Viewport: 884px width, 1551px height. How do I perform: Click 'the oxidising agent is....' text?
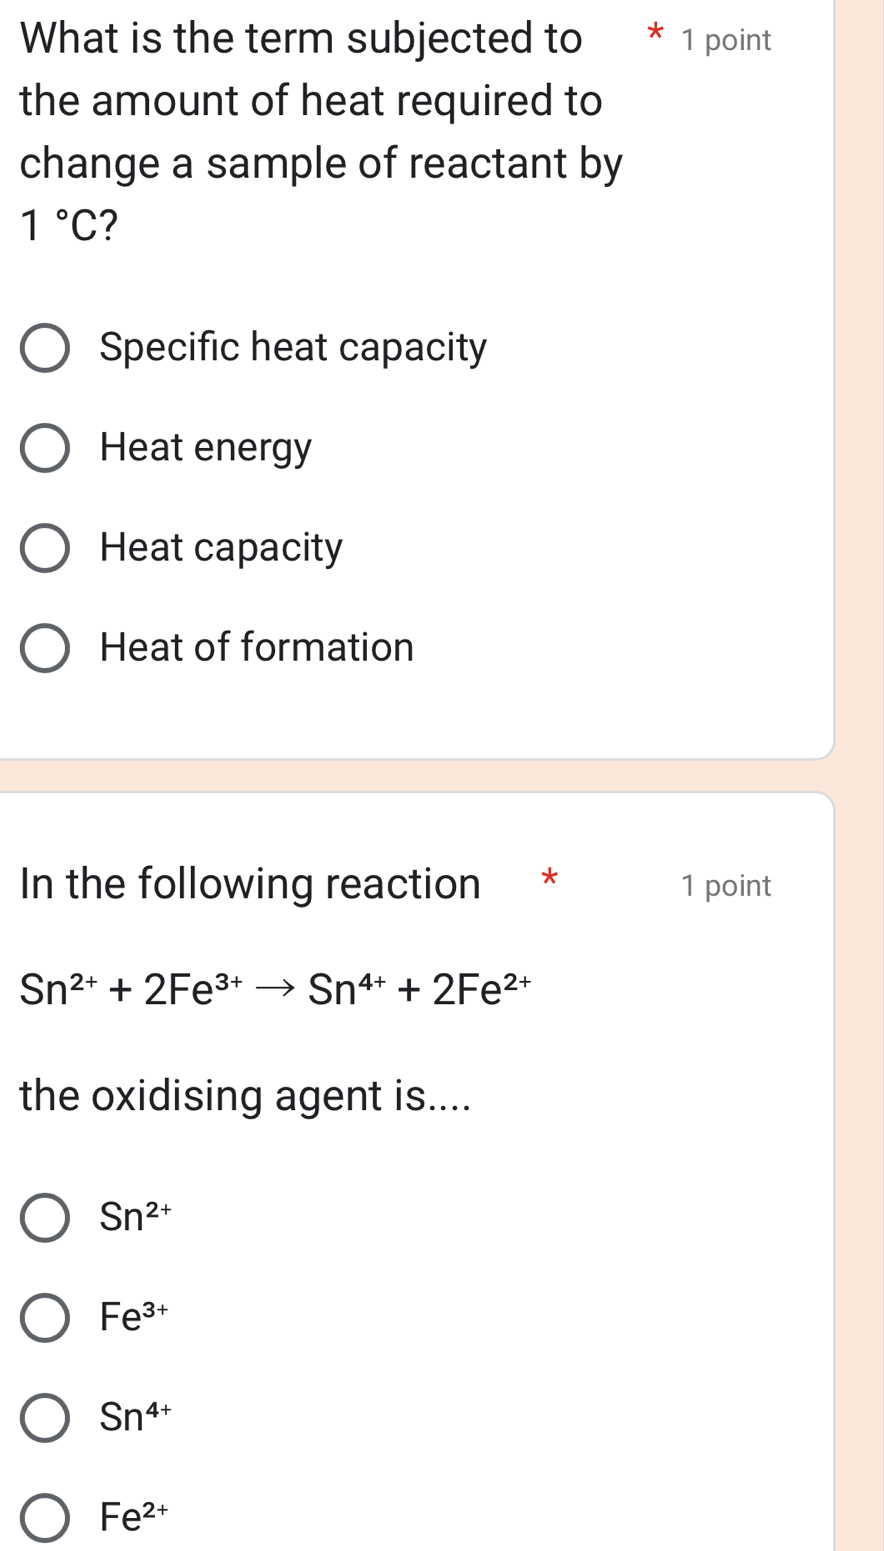pyautogui.click(x=245, y=1095)
